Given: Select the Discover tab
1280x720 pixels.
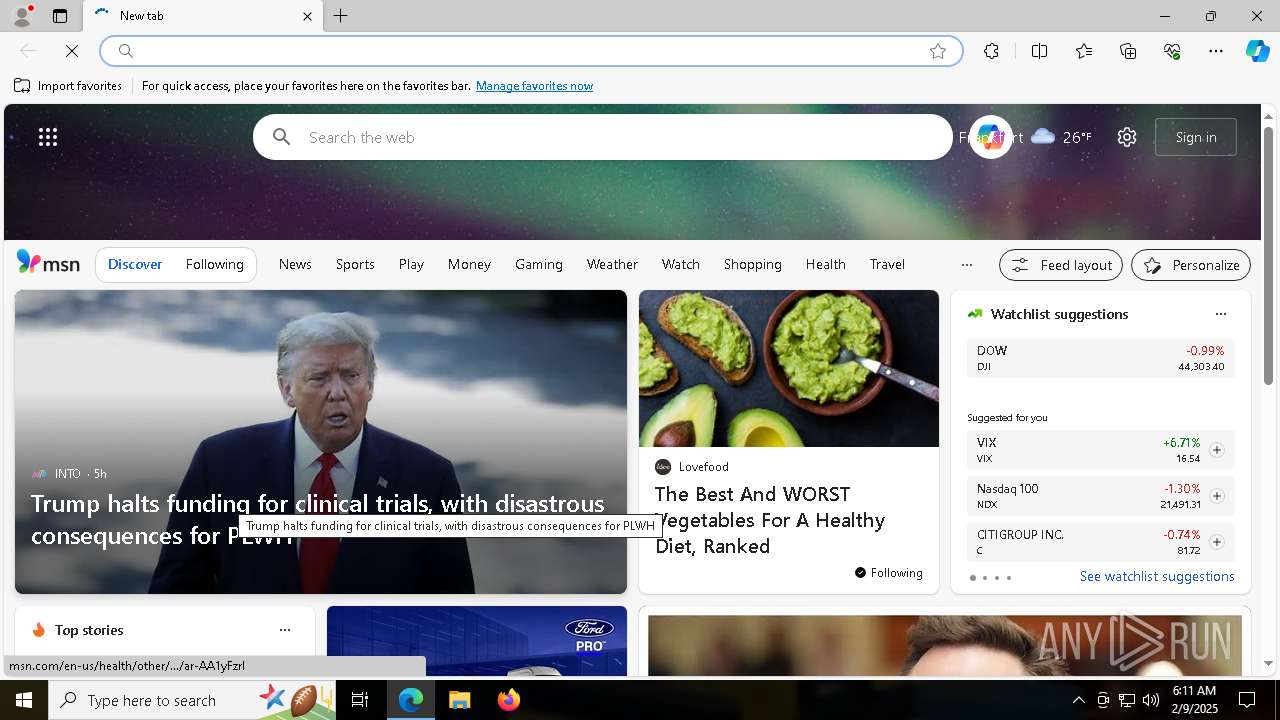Looking at the screenshot, I should (135, 264).
